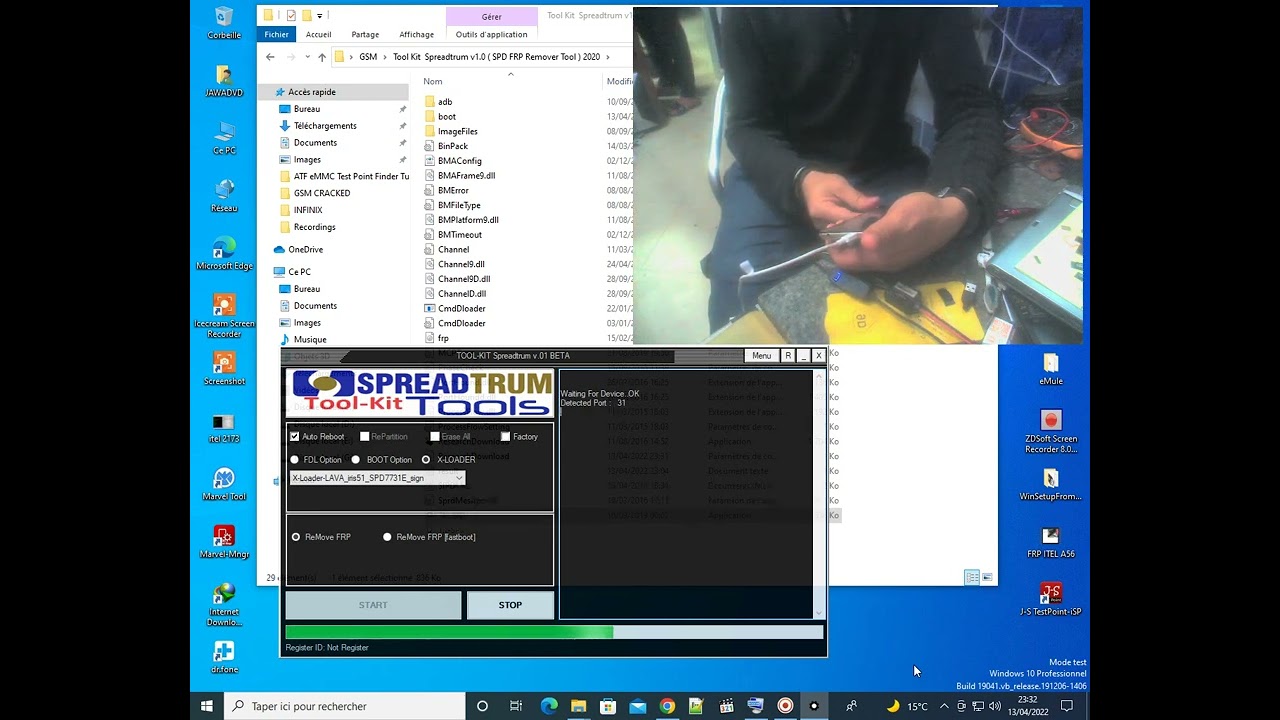Viewport: 1280px width, 720px height.
Task: Open the Corbeille recycle bin desktop icon
Action: tap(224, 22)
